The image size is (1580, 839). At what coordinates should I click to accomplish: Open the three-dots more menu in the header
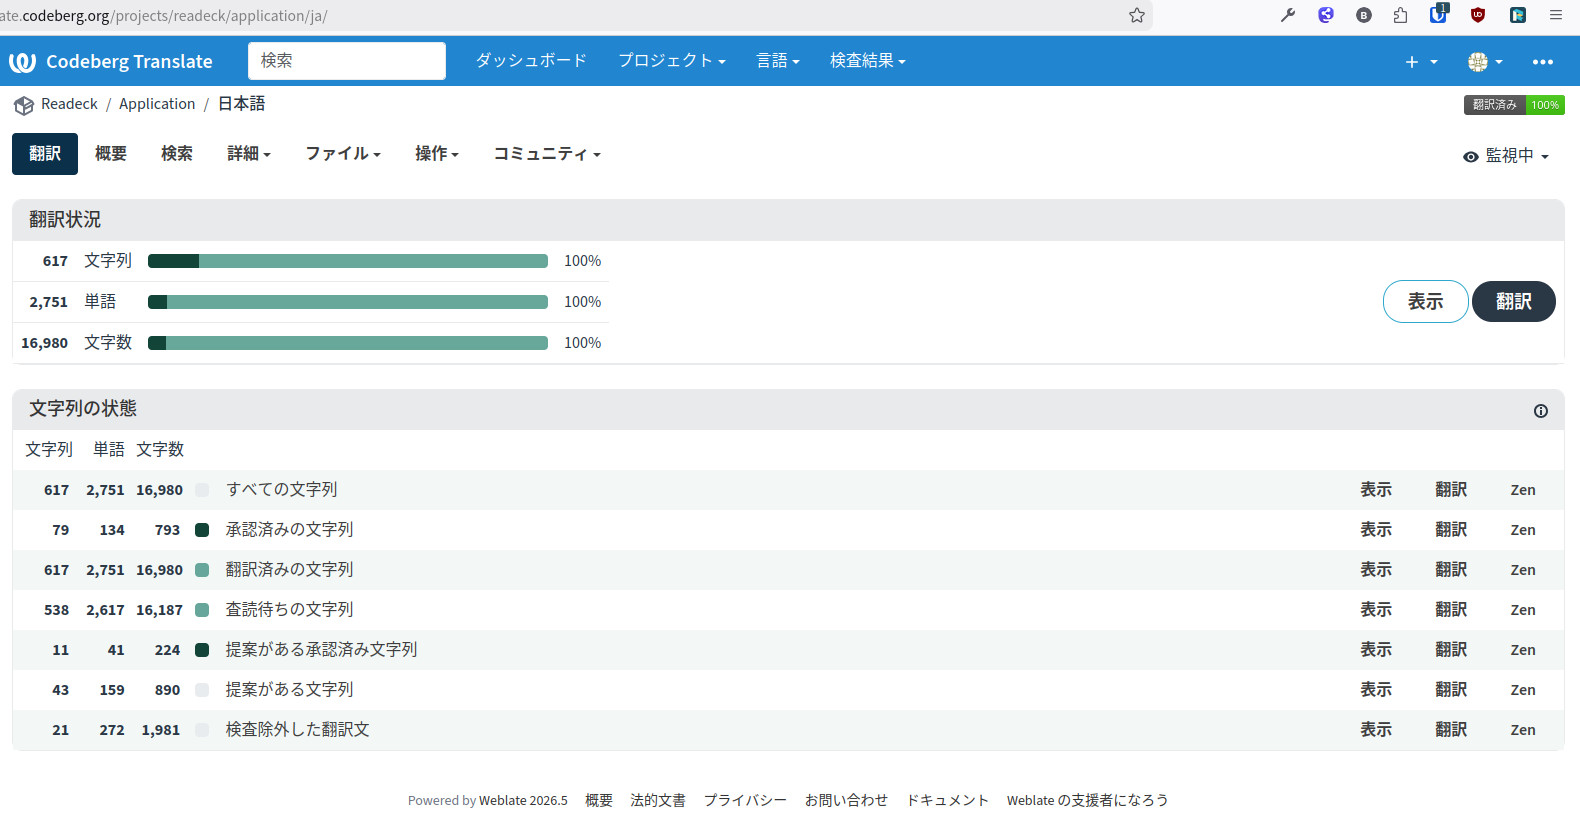[1543, 62]
